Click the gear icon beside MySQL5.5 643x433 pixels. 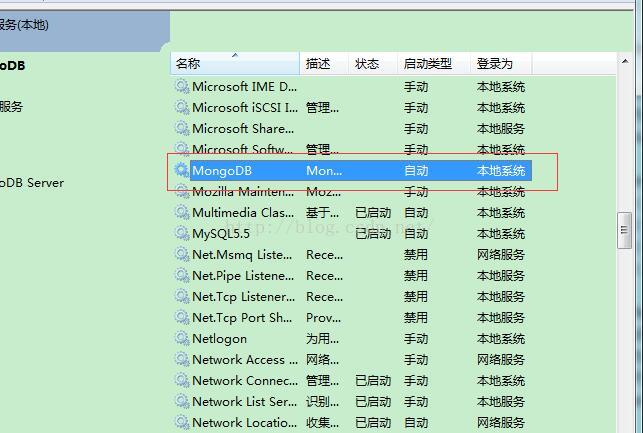coord(181,234)
